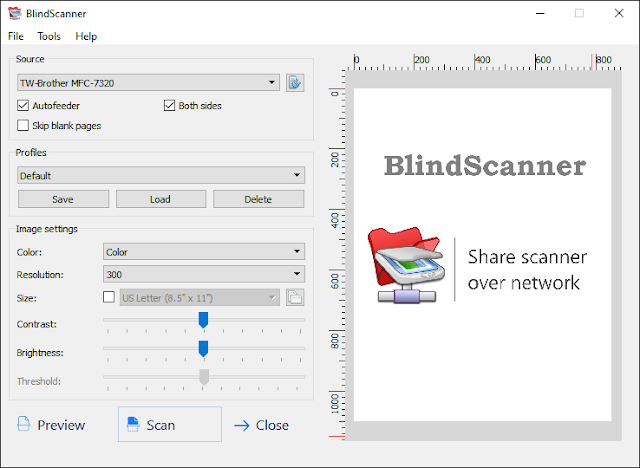Click the Preview button
Image resolution: width=640 pixels, height=468 pixels.
[x=51, y=425]
